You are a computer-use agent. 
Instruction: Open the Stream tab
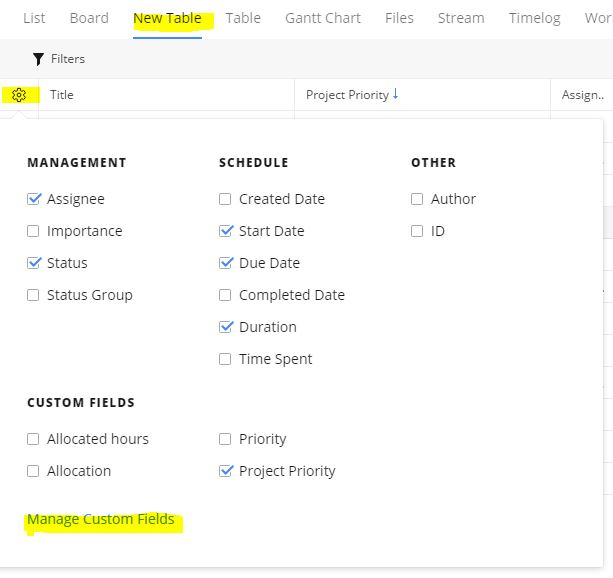[x=461, y=18]
